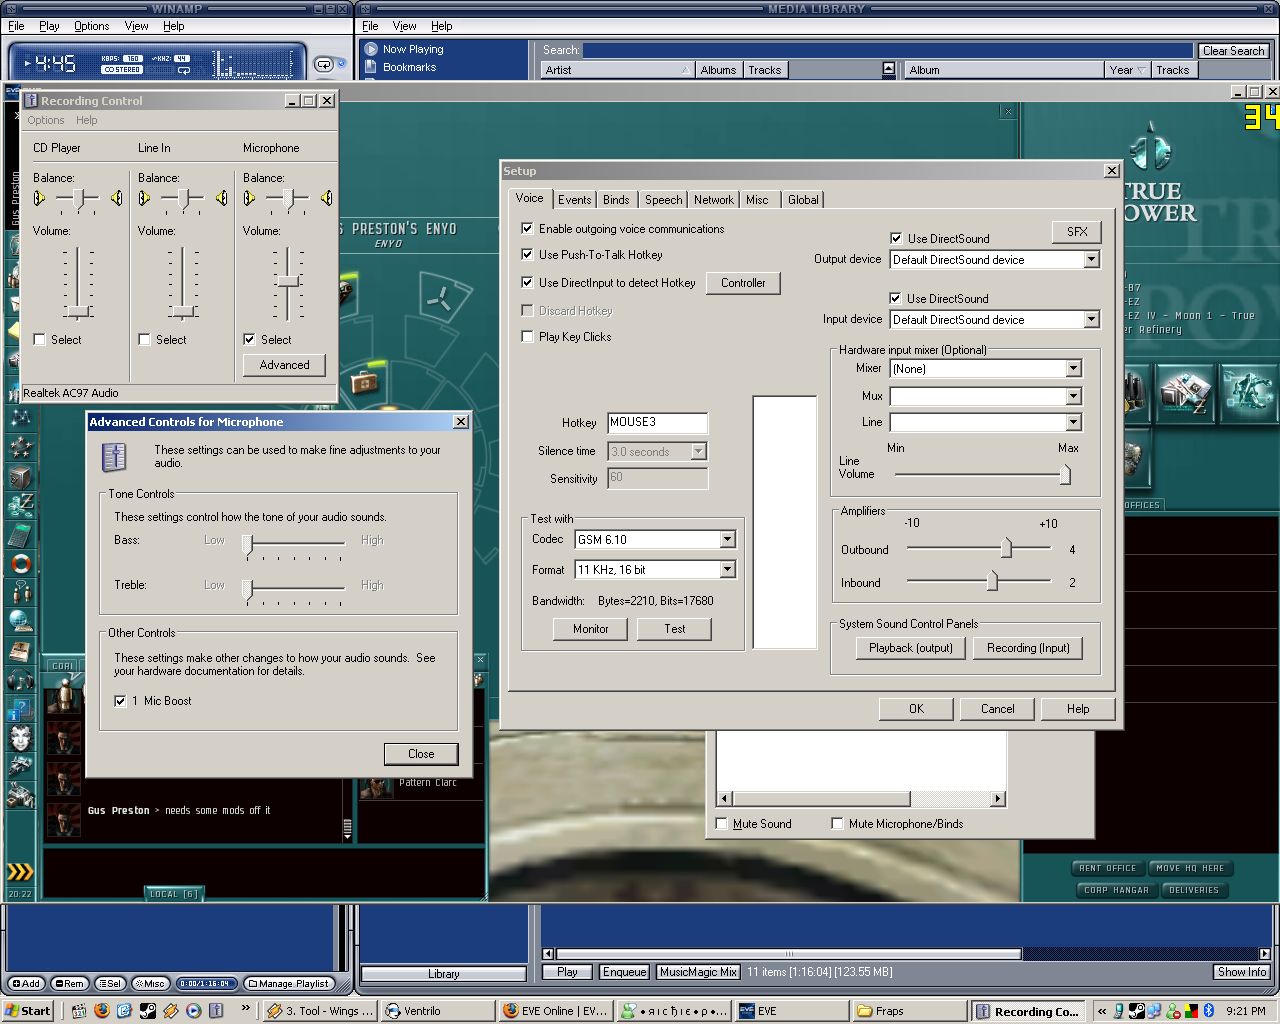Open the EVE jukebox headphones icon
1280x1024 pixels.
pos(20,681)
